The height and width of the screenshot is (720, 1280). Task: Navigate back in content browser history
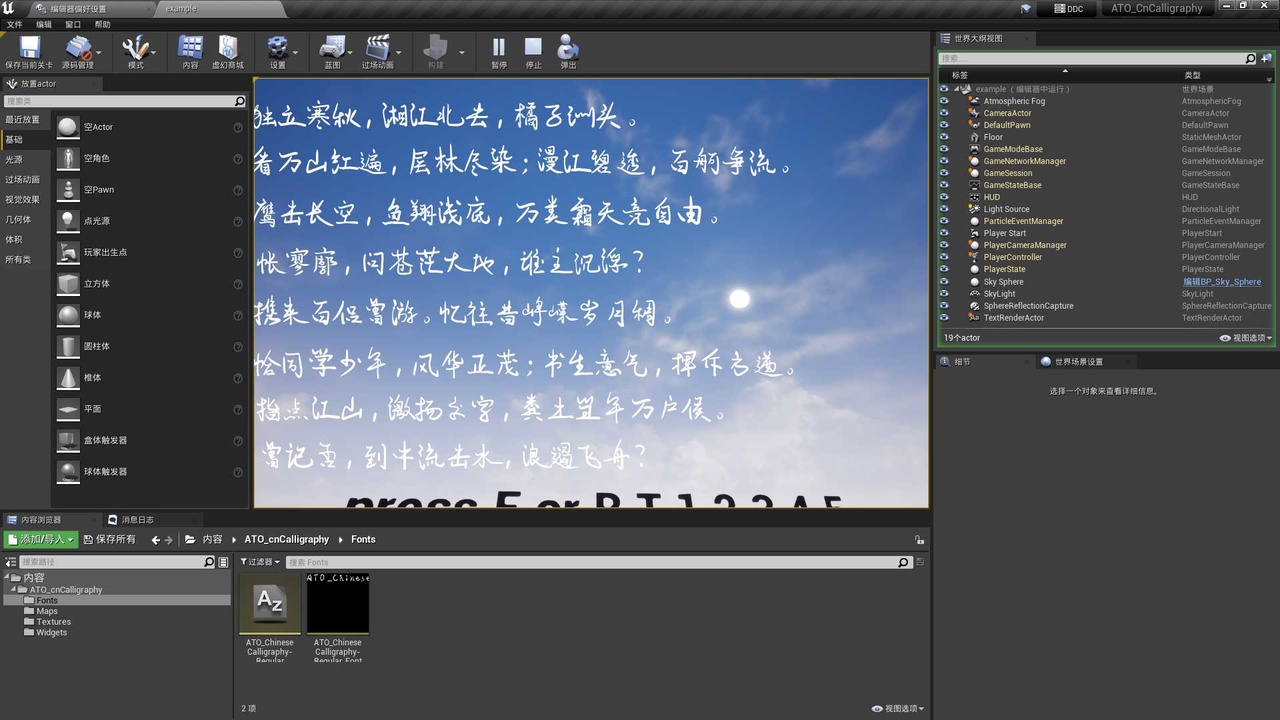tap(155, 539)
